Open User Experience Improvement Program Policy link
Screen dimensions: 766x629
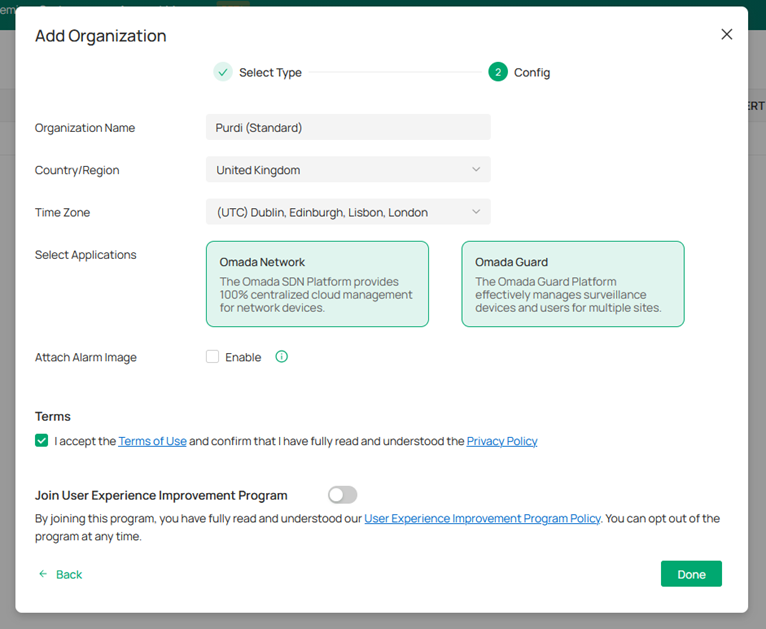pyautogui.click(x=482, y=519)
